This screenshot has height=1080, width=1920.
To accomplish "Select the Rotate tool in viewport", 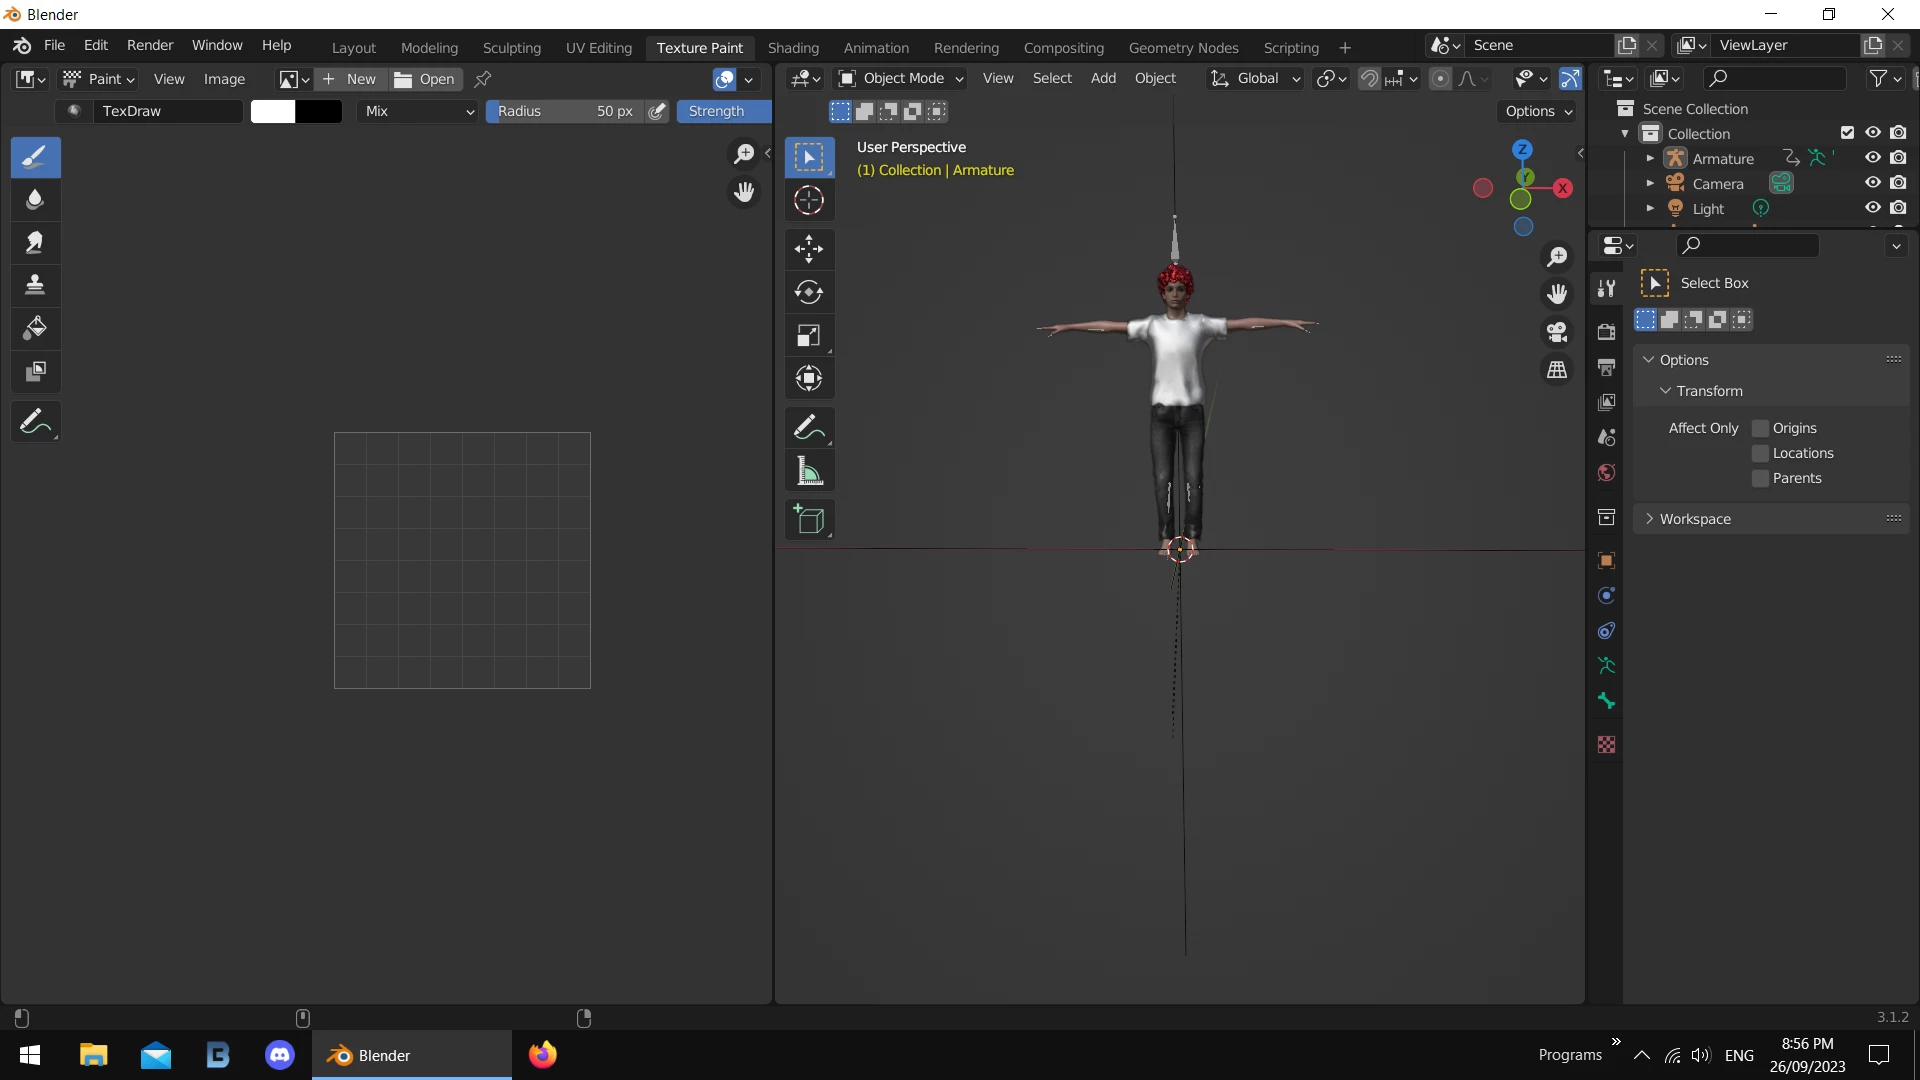I will [809, 292].
